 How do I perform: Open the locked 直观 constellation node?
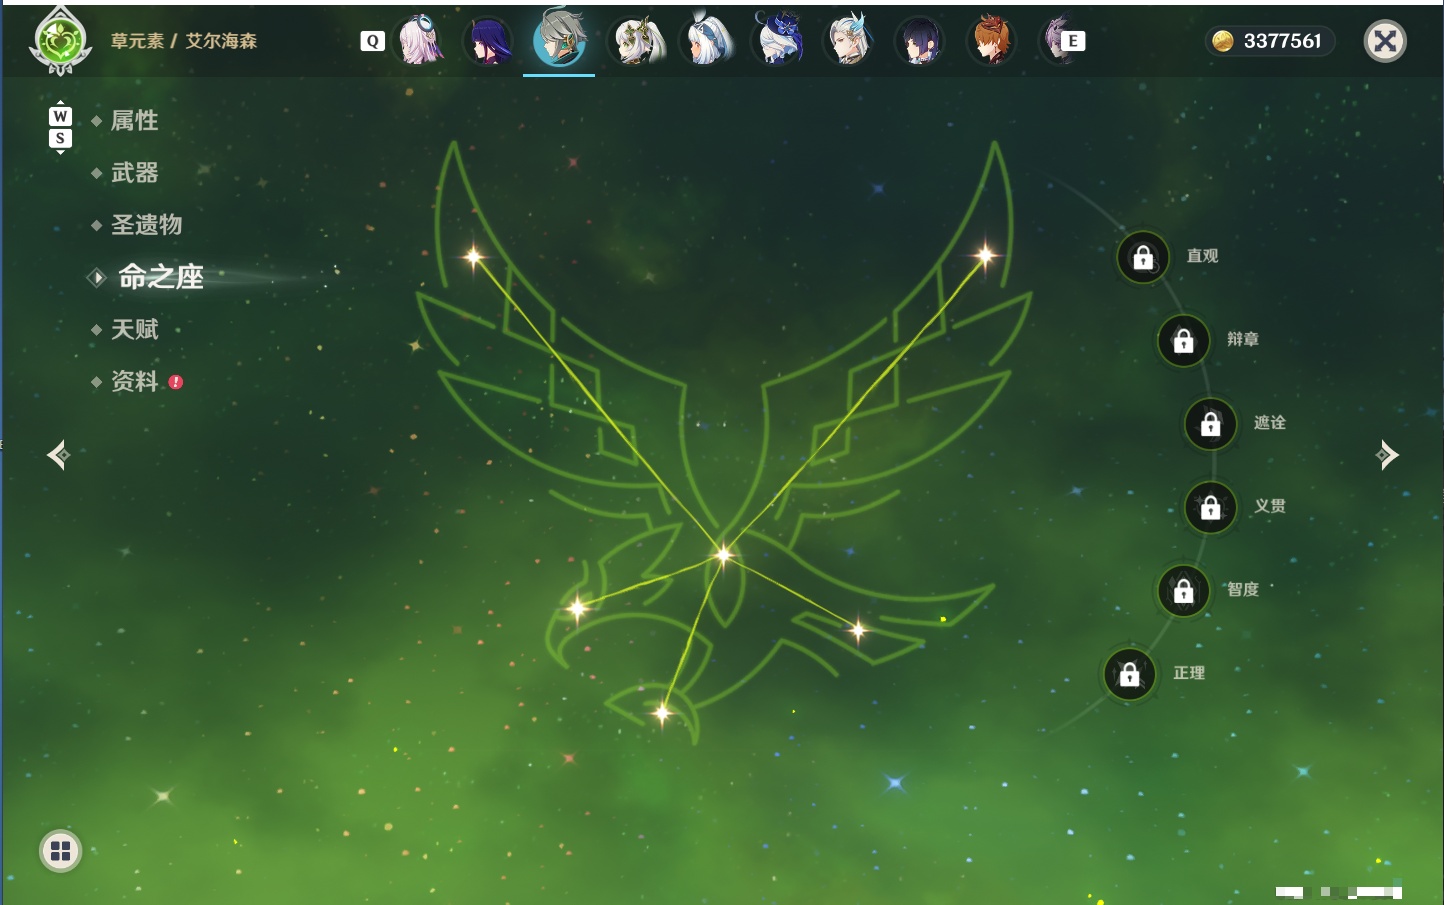tap(1143, 258)
